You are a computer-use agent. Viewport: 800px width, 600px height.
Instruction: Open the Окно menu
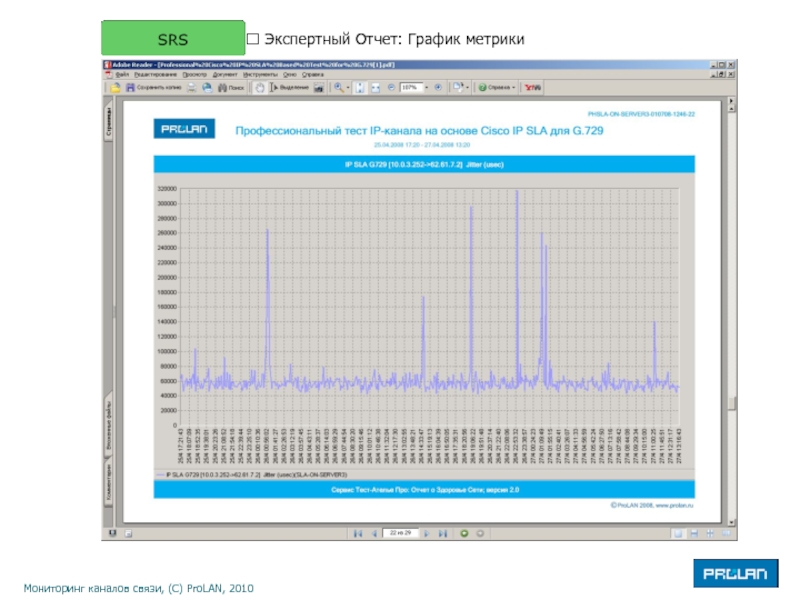click(x=290, y=74)
